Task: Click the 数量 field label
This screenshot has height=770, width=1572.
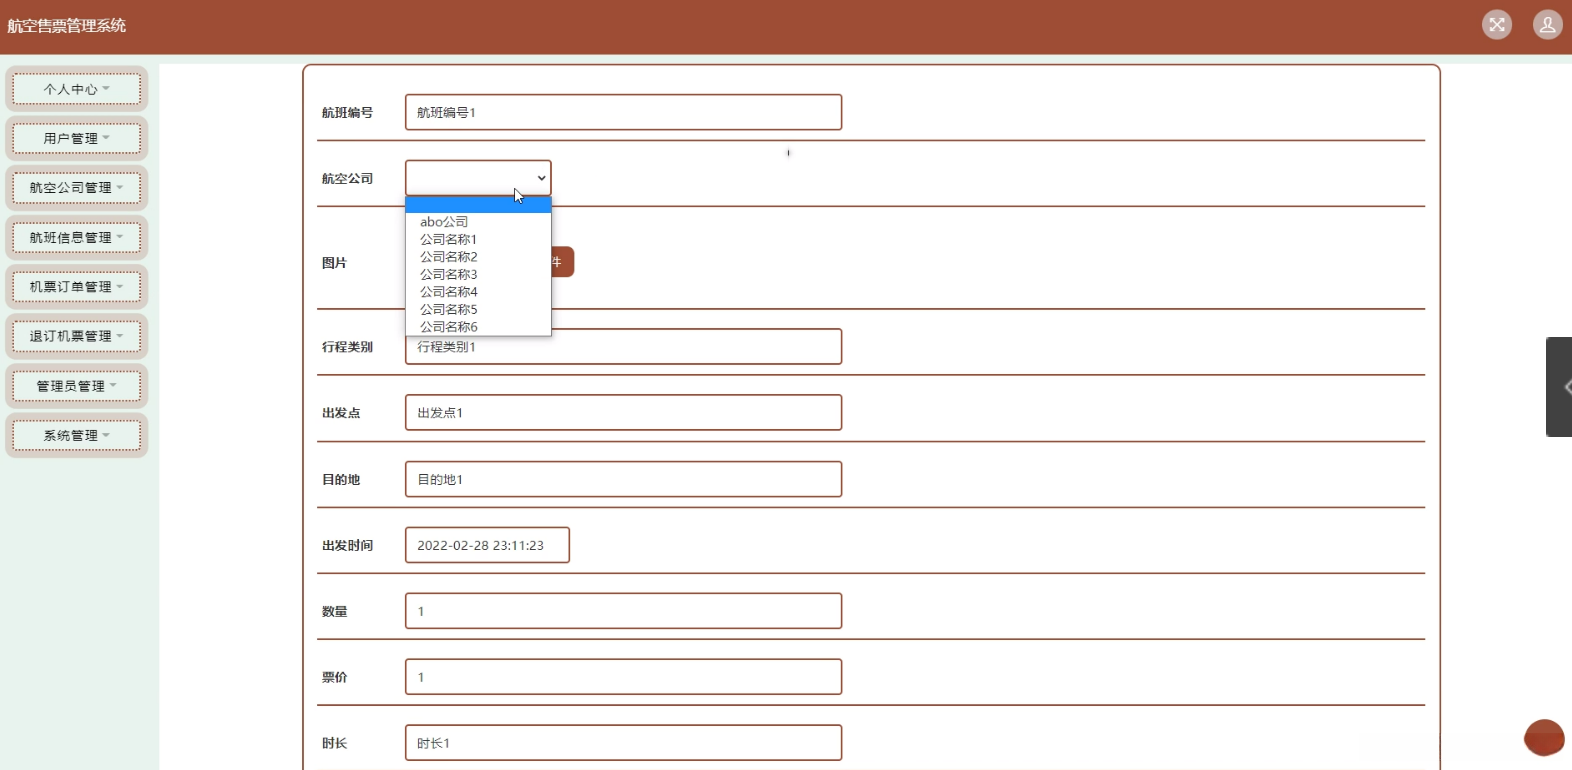Action: [334, 612]
